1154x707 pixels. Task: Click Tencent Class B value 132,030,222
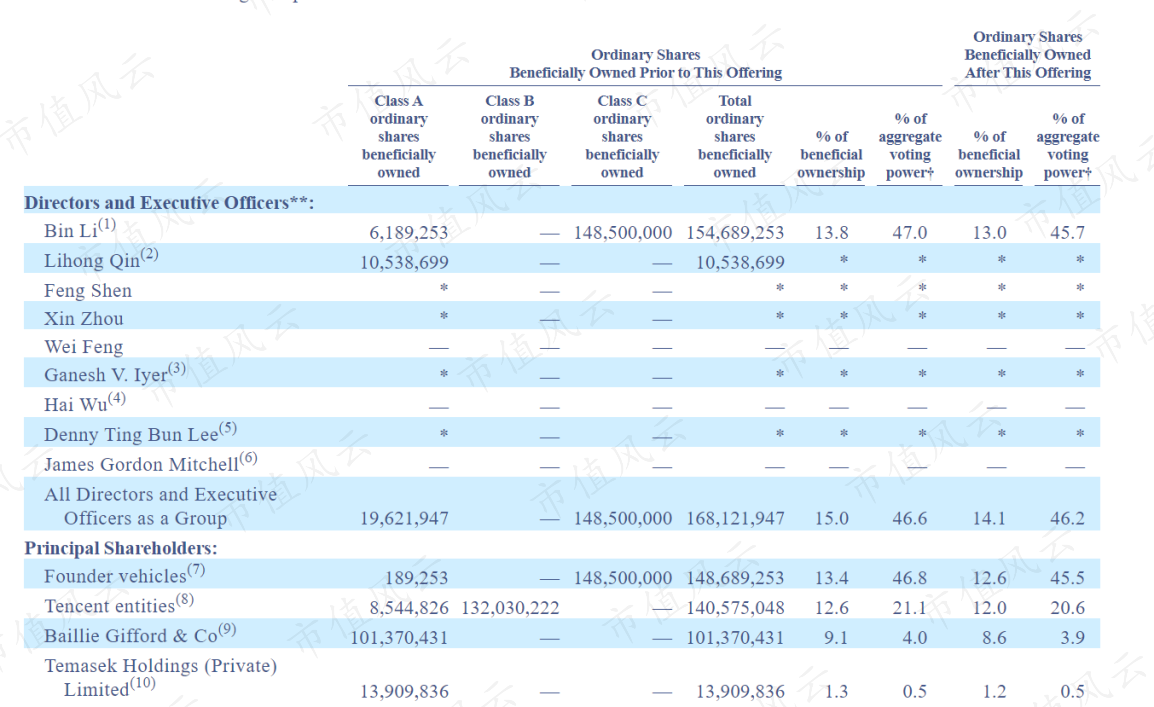(510, 608)
